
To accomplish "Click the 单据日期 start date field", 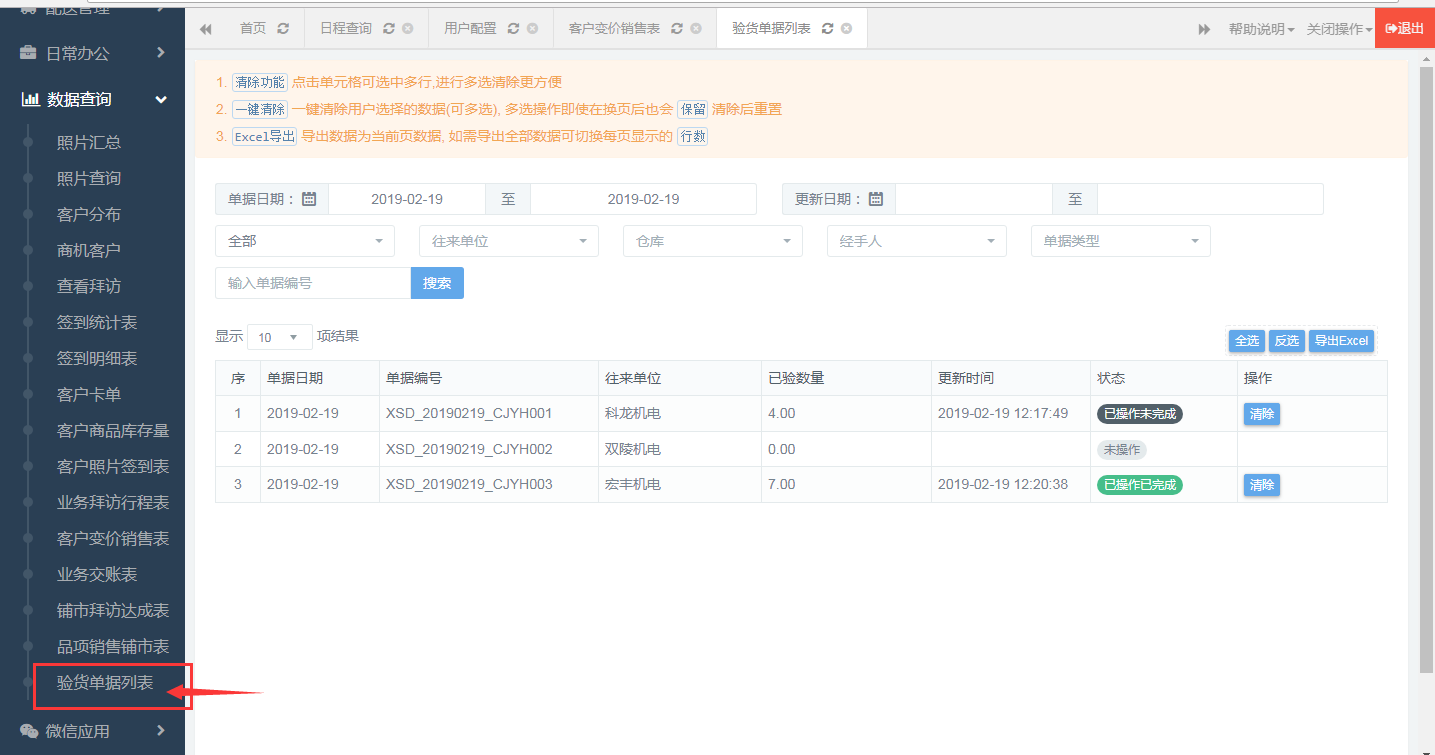I will (407, 199).
